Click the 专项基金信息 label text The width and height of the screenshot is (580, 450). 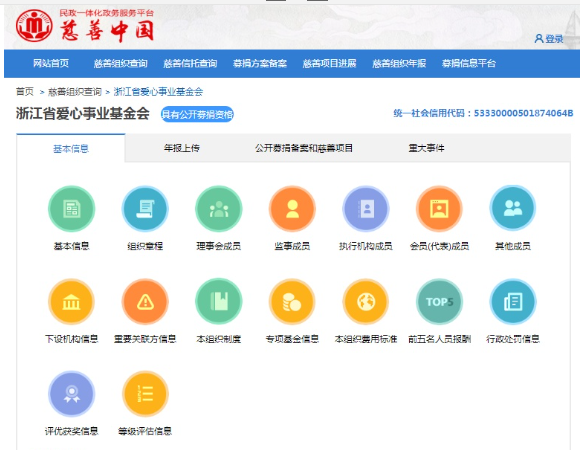[x=292, y=339]
